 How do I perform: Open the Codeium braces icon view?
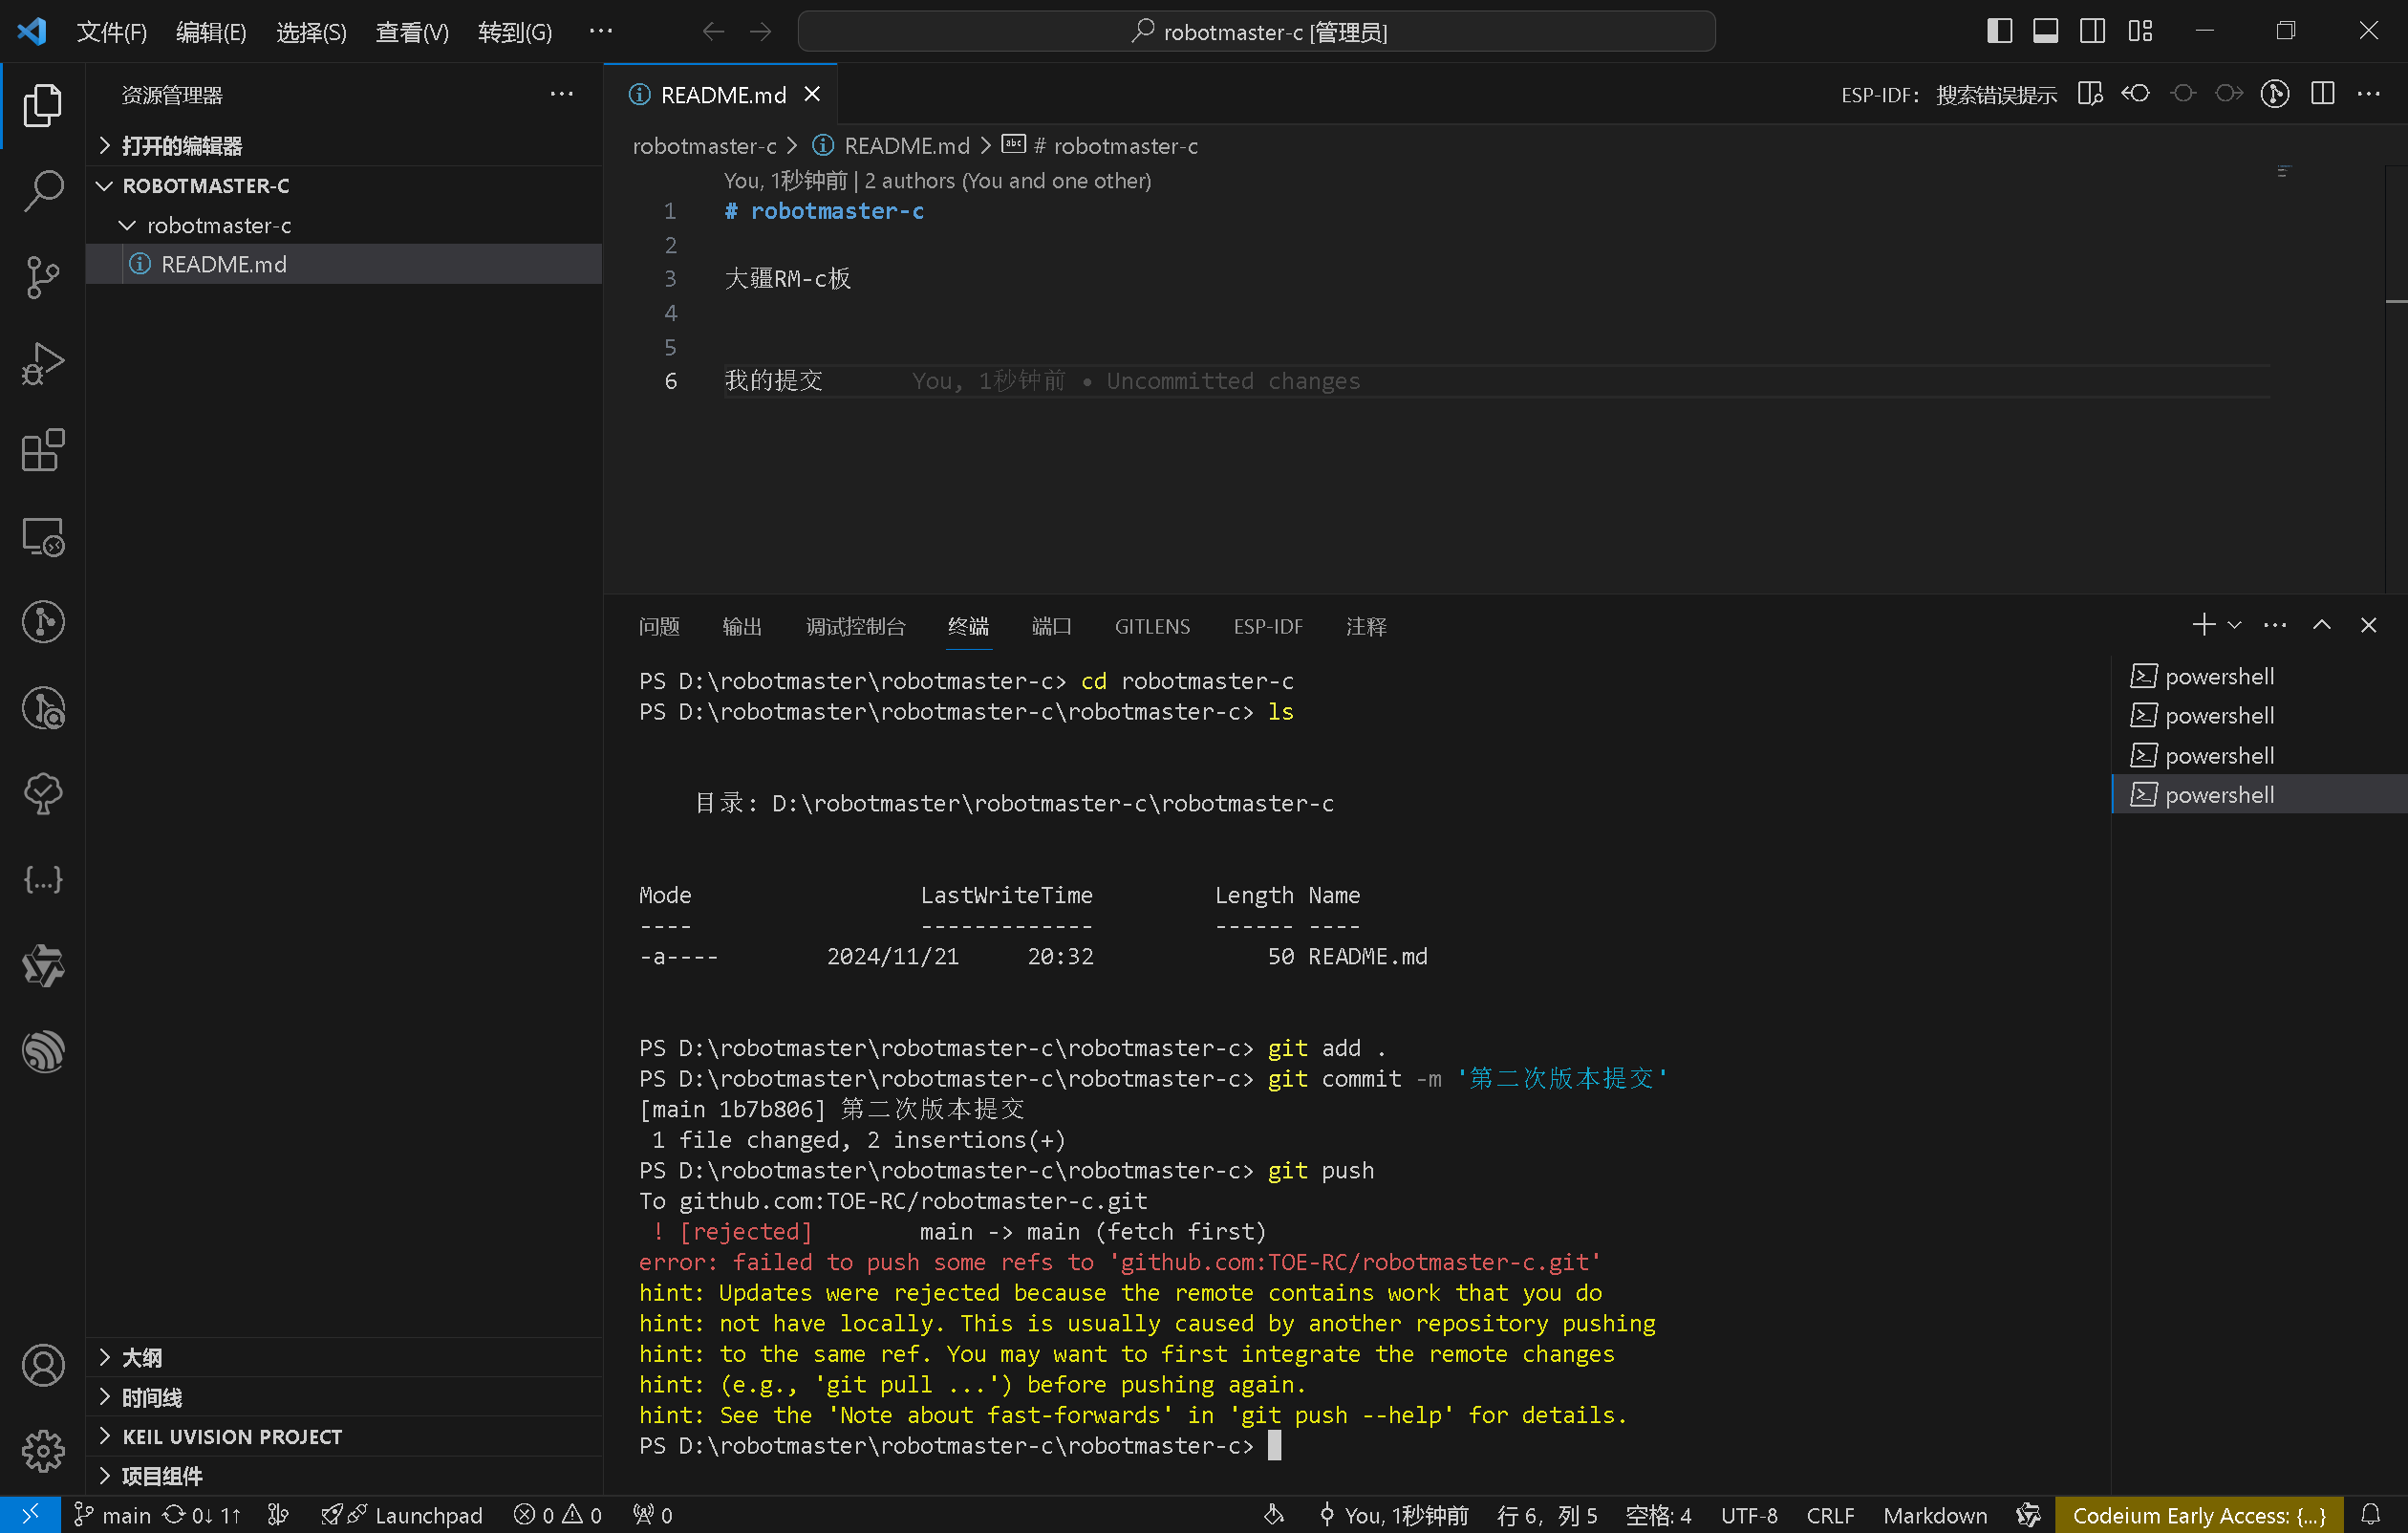[43, 880]
